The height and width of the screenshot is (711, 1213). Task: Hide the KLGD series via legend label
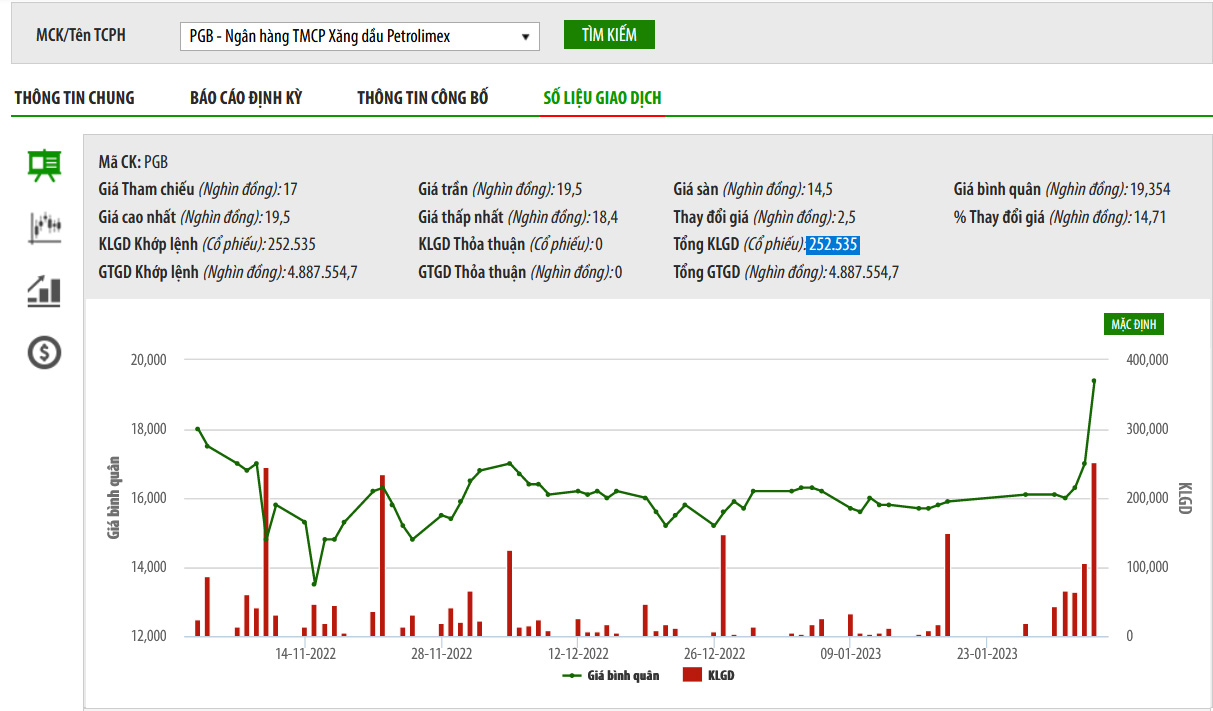tap(721, 676)
